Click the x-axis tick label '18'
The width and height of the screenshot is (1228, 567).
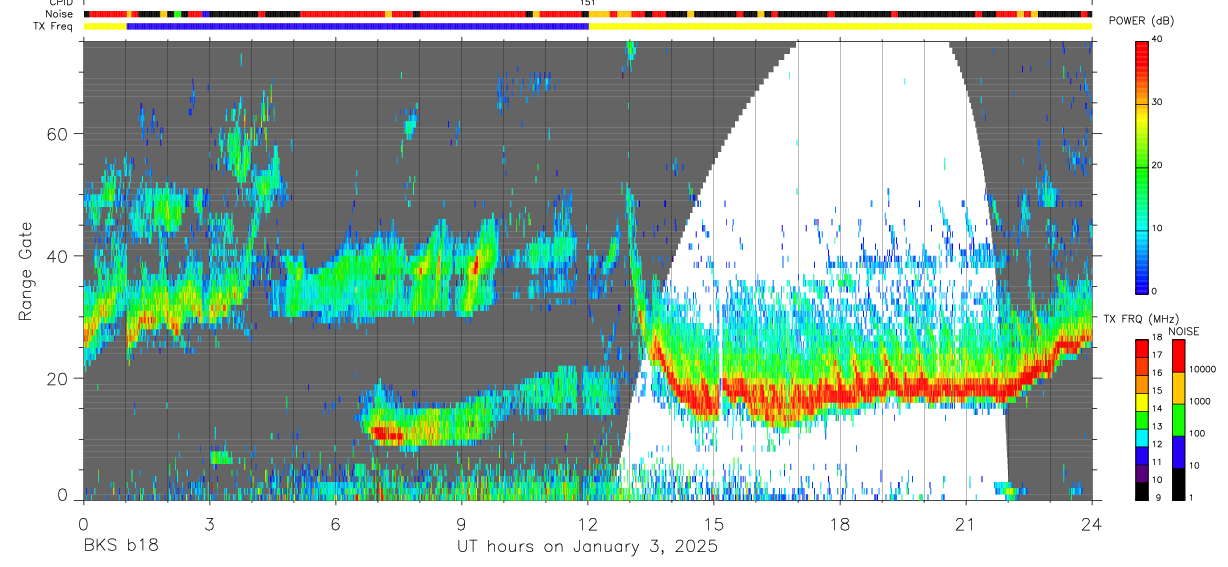point(840,523)
